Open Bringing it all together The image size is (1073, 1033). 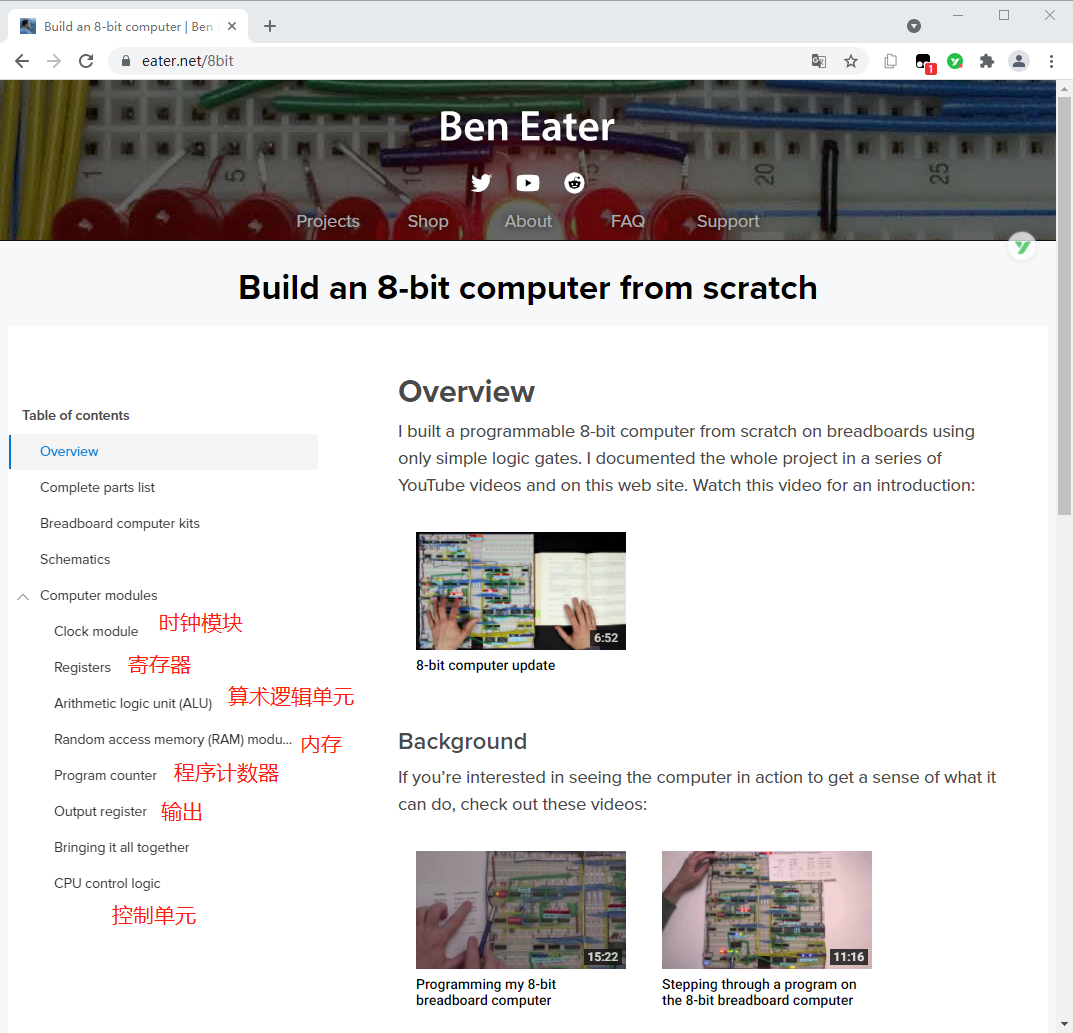click(x=121, y=848)
